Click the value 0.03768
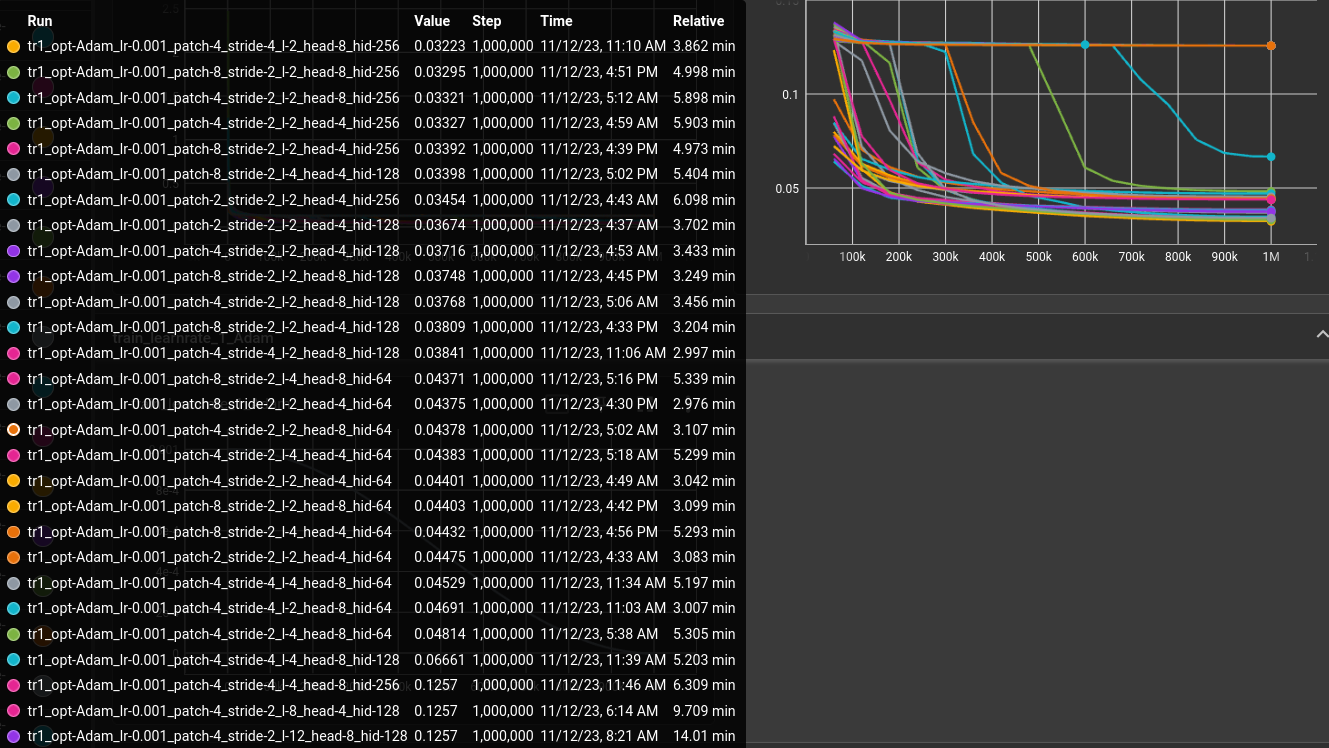This screenshot has height=748, width=1329. [x=440, y=302]
